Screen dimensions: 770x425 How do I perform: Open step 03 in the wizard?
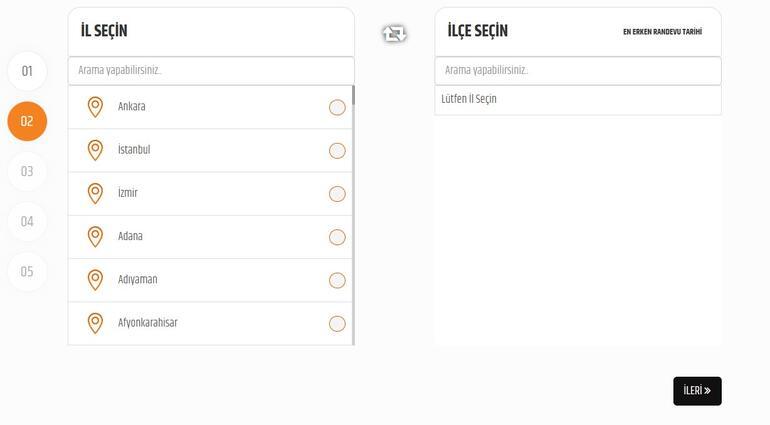[27, 171]
